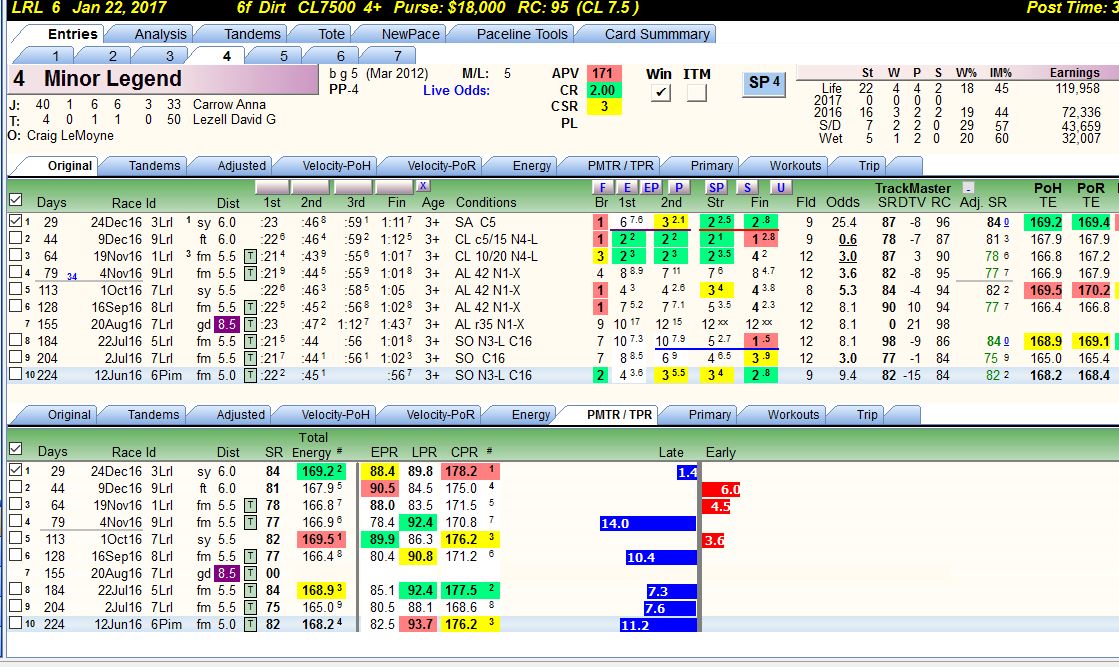Select horse number 1 tab

pyautogui.click(x=55, y=56)
